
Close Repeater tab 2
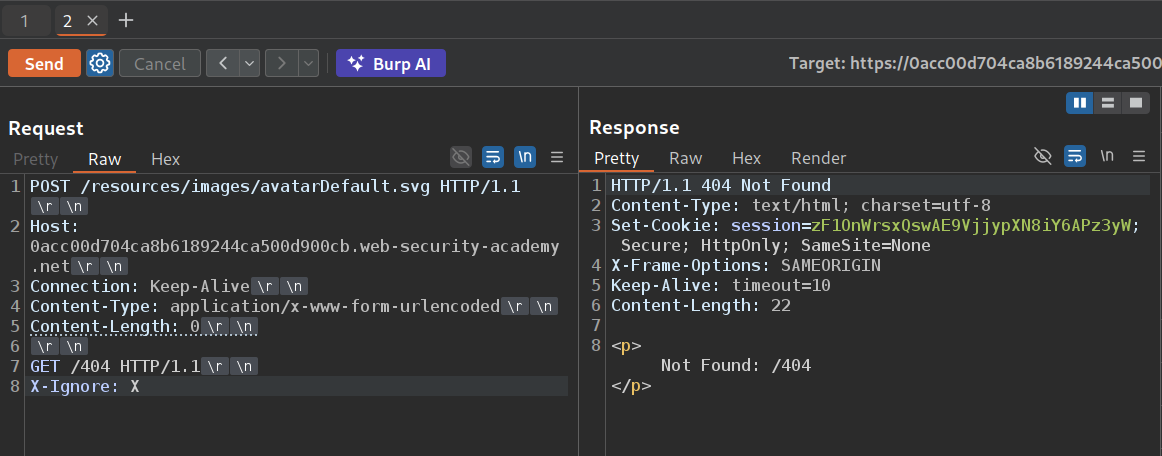click(x=92, y=20)
